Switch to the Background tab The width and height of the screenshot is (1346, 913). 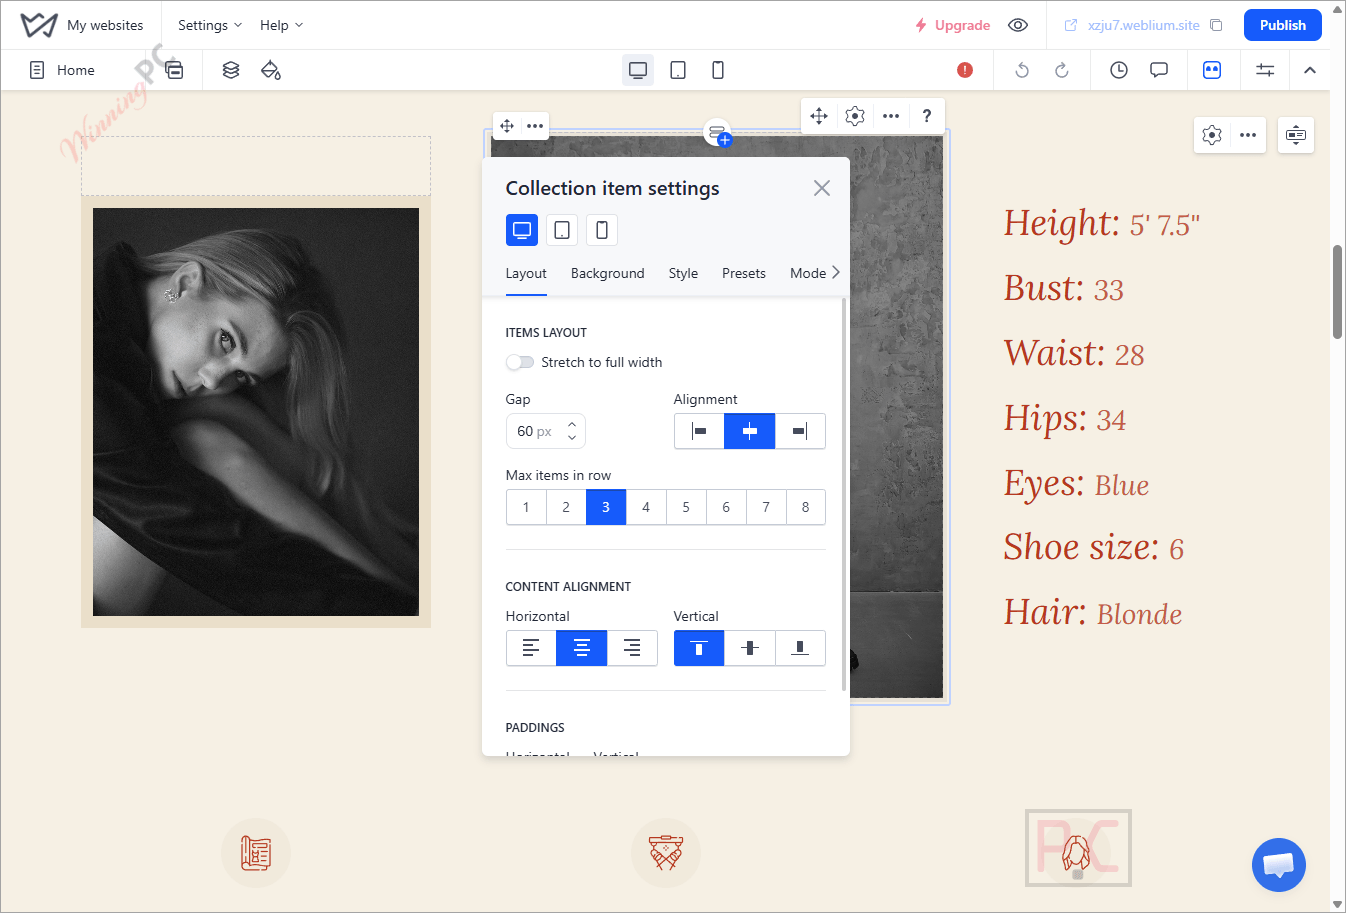click(608, 273)
